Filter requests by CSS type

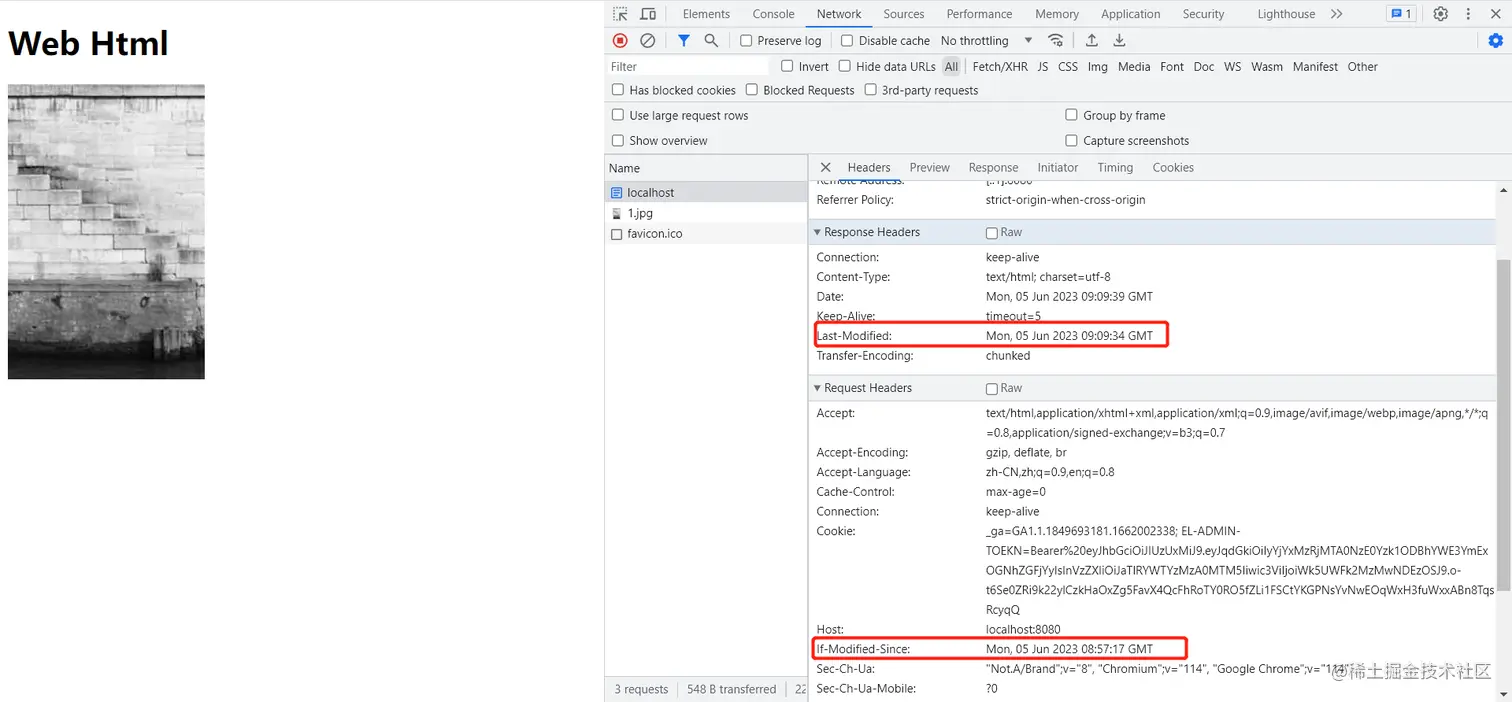pyautogui.click(x=1068, y=66)
